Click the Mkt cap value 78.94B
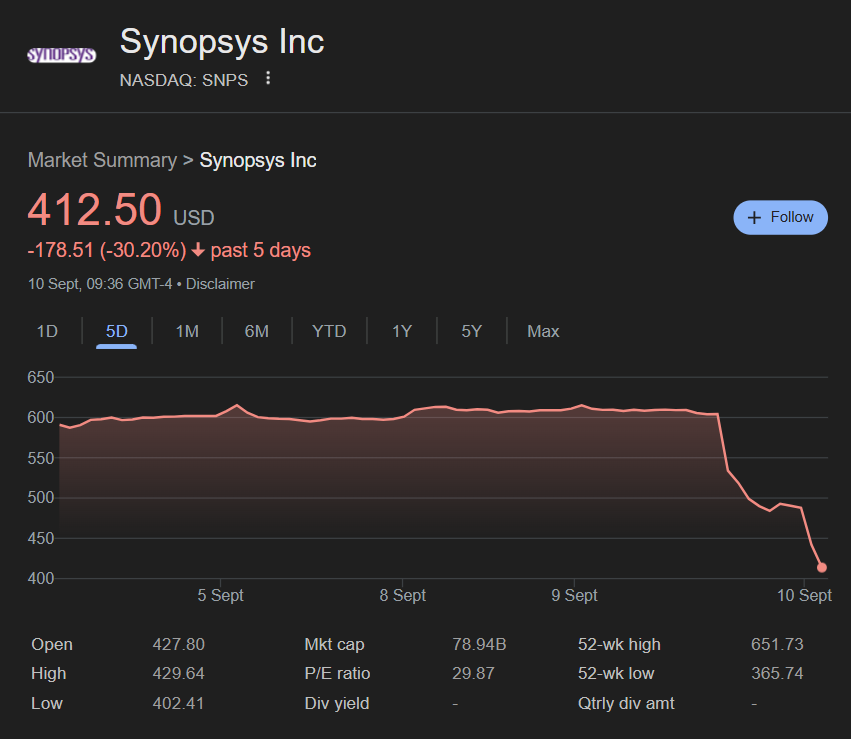Image resolution: width=851 pixels, height=739 pixels. pyautogui.click(x=479, y=644)
